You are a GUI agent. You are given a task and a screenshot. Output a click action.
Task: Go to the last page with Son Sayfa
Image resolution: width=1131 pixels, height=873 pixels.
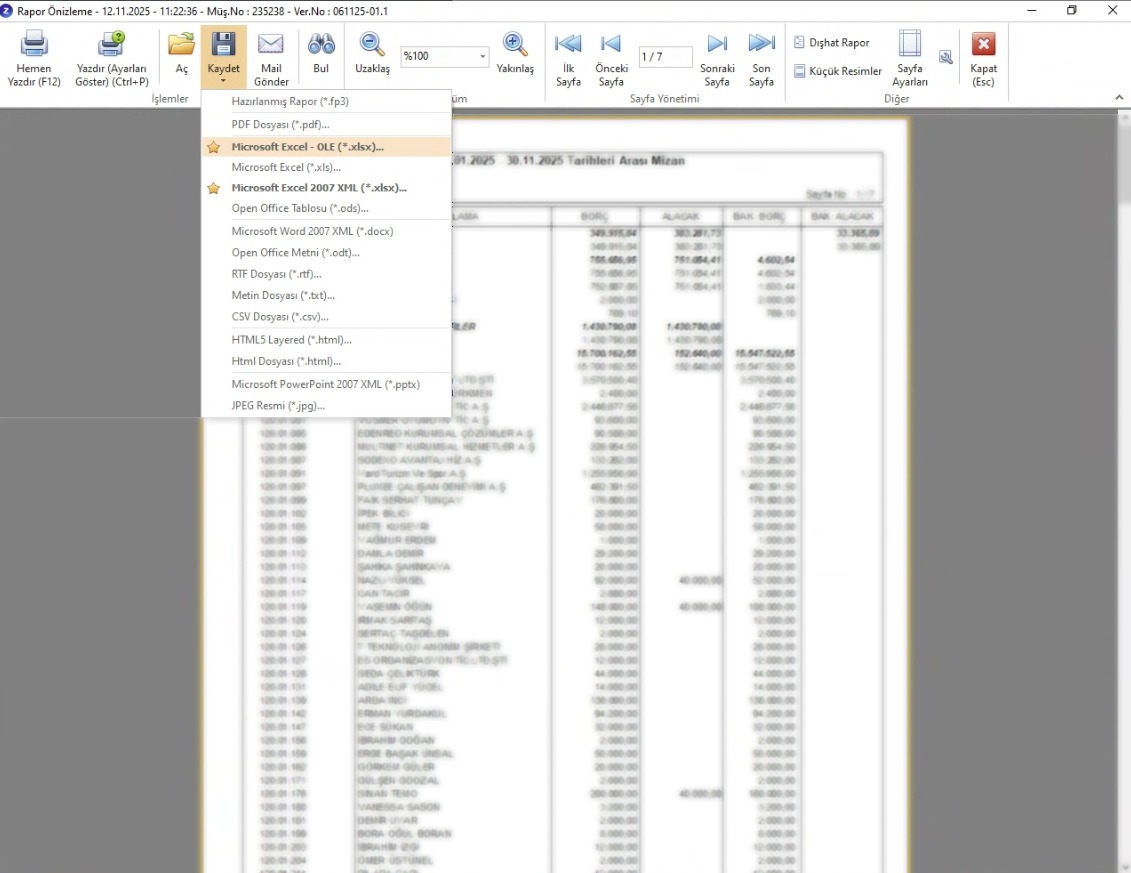coord(761,46)
